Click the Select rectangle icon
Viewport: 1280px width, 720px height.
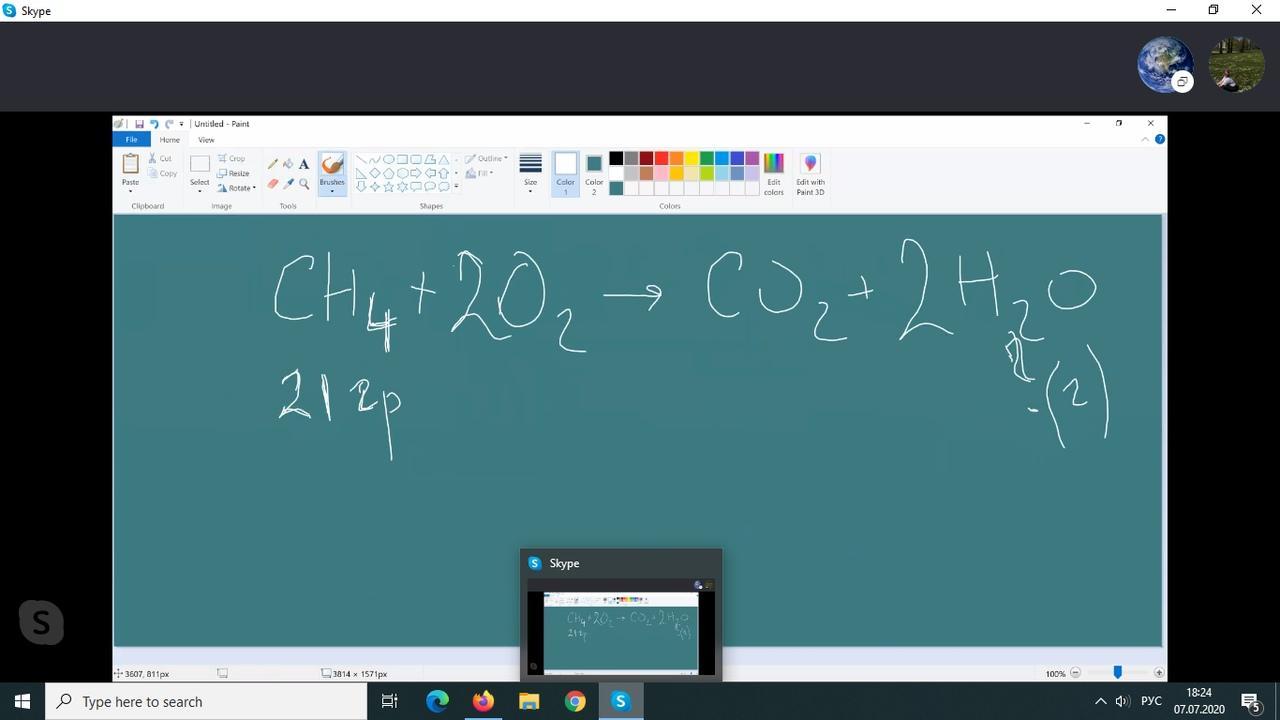click(200, 164)
